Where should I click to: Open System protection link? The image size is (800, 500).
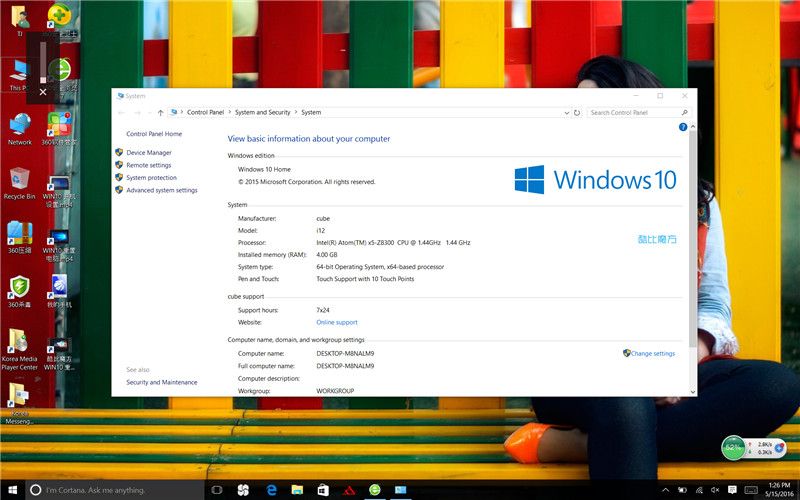(x=152, y=178)
